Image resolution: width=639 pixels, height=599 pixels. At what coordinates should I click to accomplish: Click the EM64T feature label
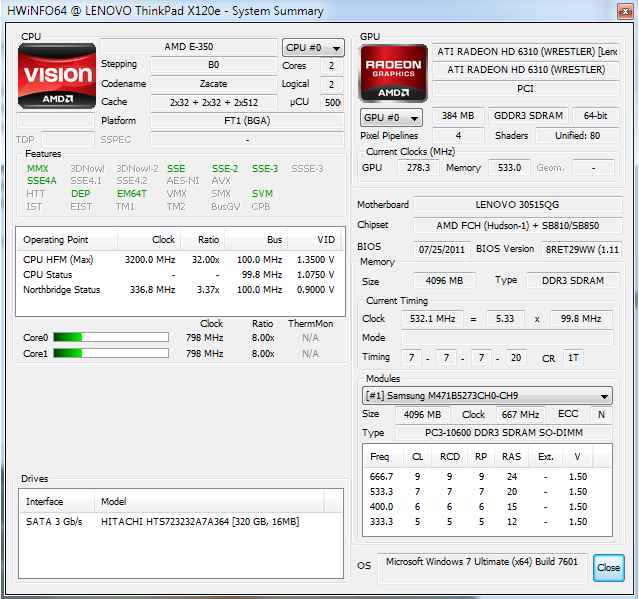132,194
